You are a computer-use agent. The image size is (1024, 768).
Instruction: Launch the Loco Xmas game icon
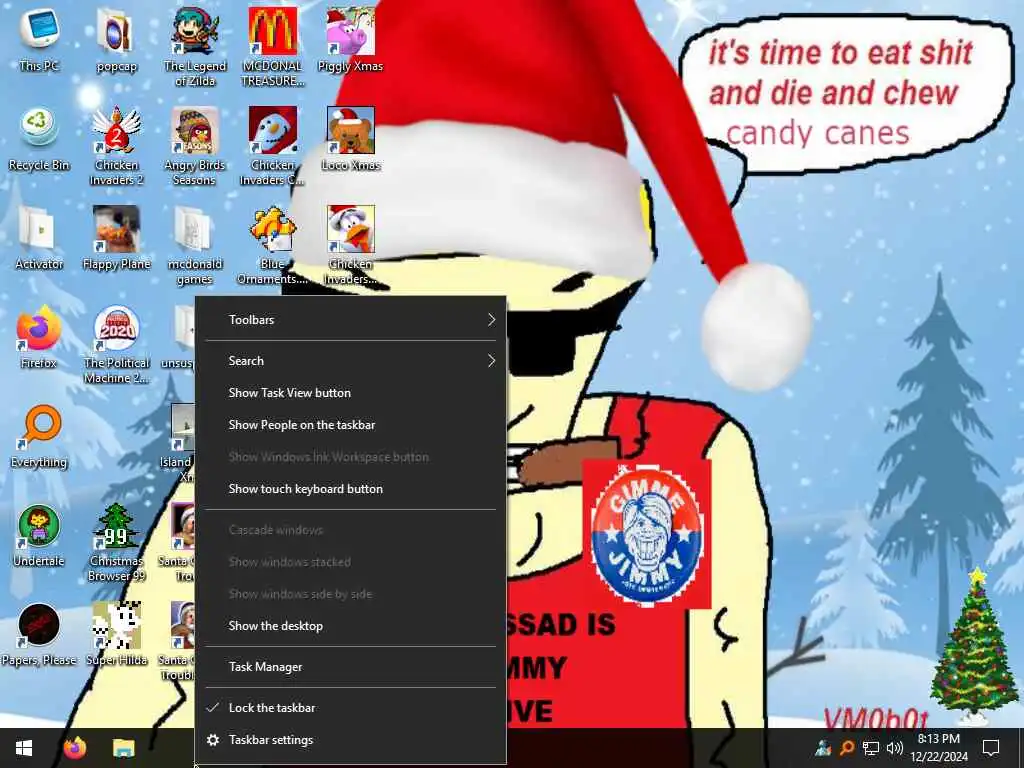click(x=351, y=138)
